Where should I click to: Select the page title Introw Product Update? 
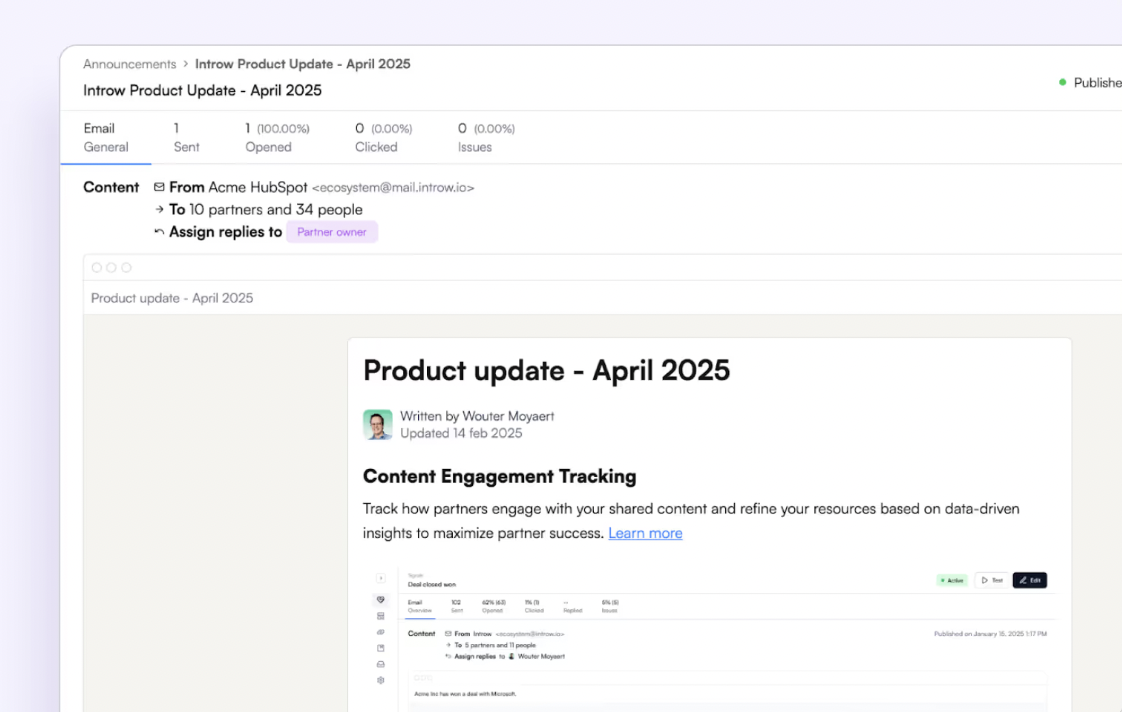203,90
